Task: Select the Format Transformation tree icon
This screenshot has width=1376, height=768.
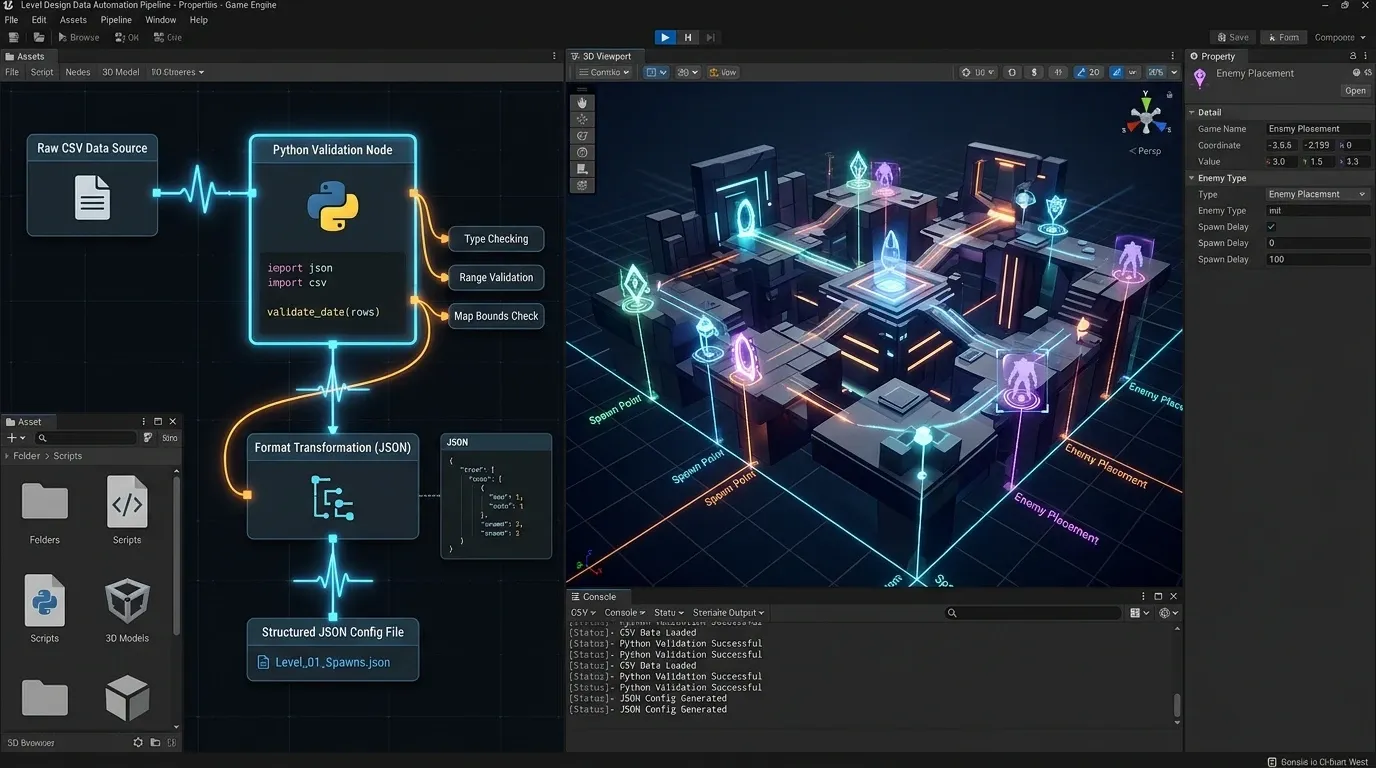Action: (x=333, y=497)
